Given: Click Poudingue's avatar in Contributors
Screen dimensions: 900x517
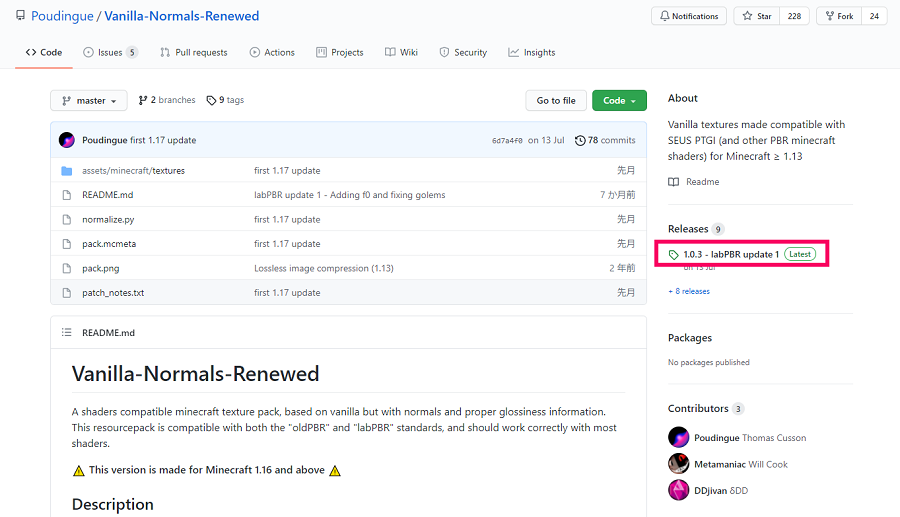Looking at the screenshot, I should [678, 437].
